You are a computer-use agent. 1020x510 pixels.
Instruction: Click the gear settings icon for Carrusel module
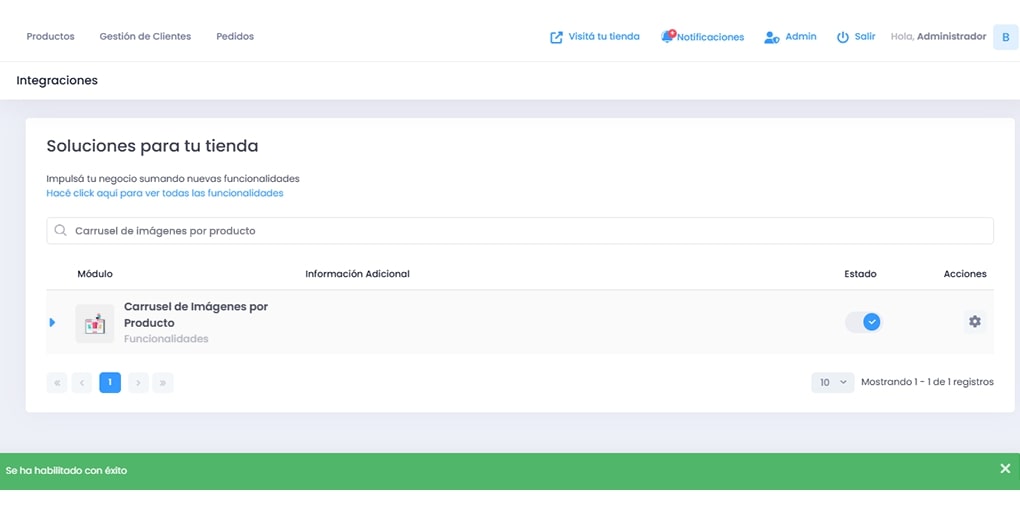[x=974, y=322]
